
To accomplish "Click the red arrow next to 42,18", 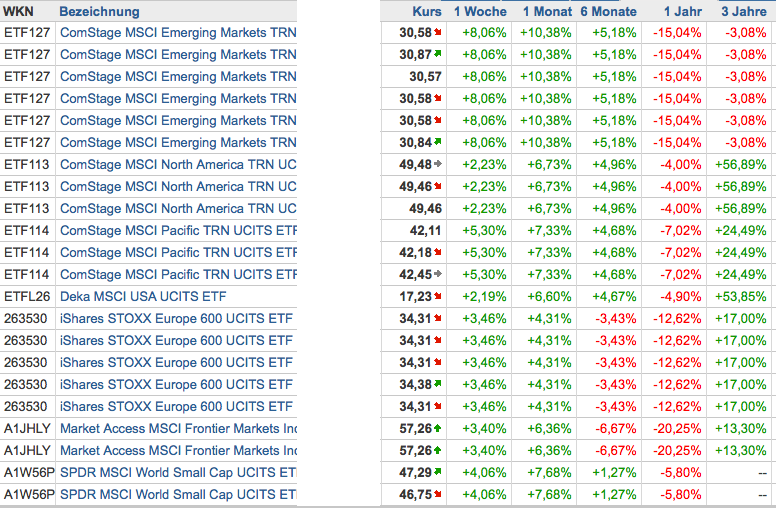I will point(438,252).
